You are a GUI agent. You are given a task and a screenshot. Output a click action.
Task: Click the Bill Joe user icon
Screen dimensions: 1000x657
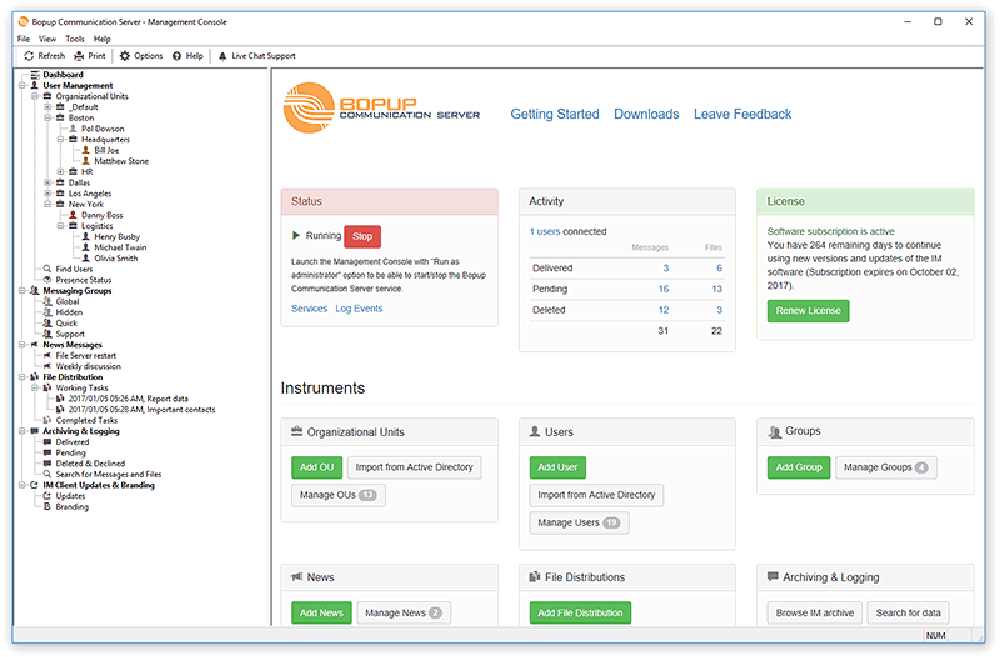[x=86, y=150]
